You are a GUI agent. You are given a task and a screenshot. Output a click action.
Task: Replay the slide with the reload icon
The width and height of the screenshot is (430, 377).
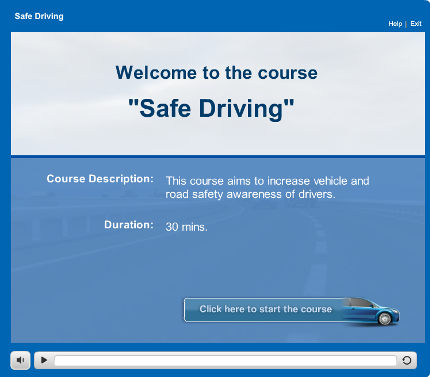[407, 360]
